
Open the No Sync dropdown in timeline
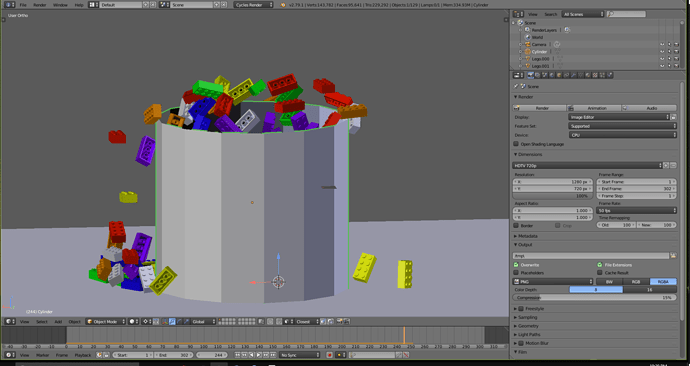299,355
